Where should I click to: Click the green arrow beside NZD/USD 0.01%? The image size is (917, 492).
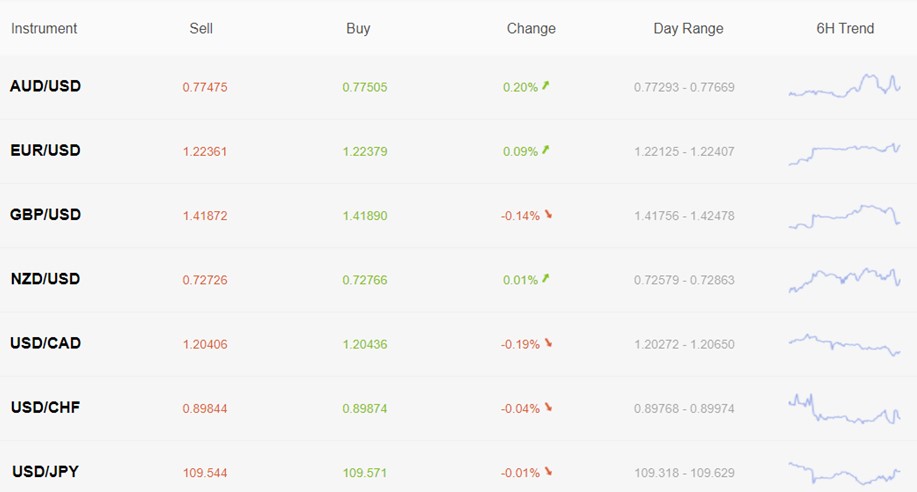pyautogui.click(x=546, y=279)
